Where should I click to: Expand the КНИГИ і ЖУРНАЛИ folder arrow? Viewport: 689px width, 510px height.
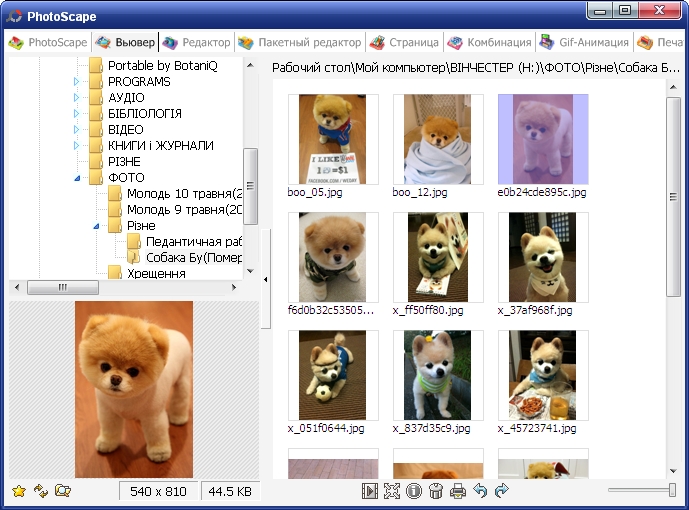[76, 145]
